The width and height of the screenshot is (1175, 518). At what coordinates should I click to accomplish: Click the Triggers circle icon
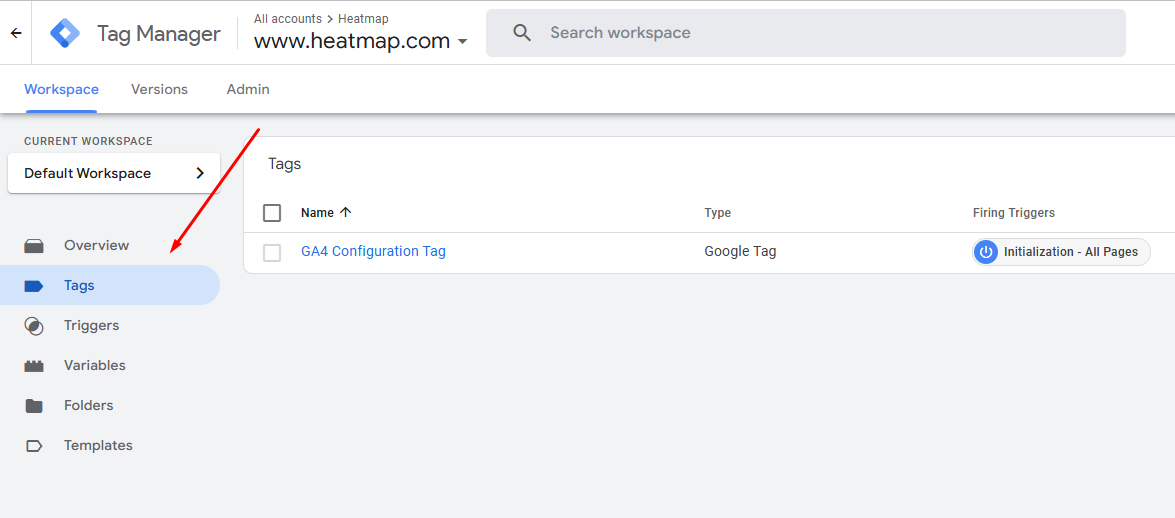(x=34, y=326)
